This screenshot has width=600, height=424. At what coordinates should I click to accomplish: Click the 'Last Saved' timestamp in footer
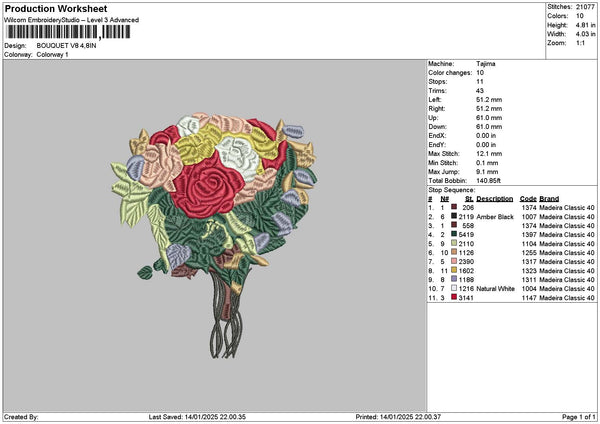pyautogui.click(x=197, y=417)
